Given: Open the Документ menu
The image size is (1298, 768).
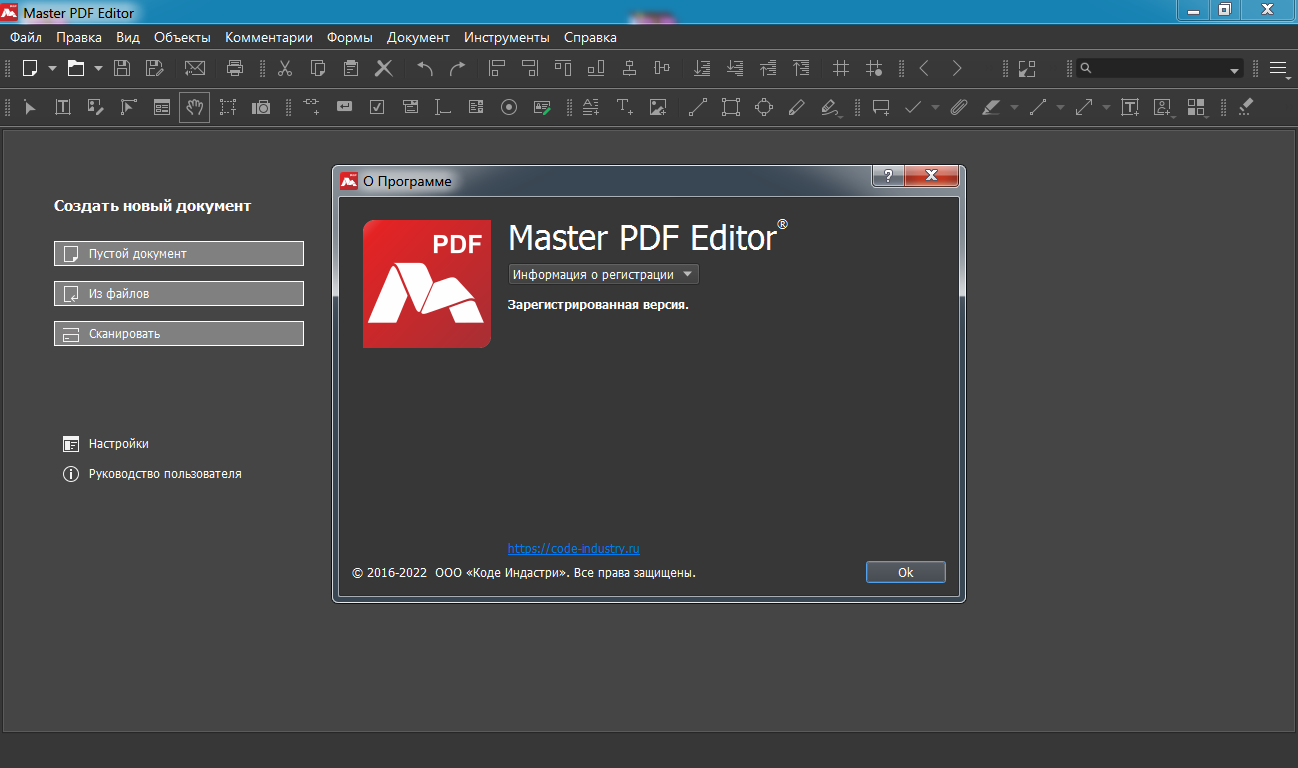Looking at the screenshot, I should (419, 37).
